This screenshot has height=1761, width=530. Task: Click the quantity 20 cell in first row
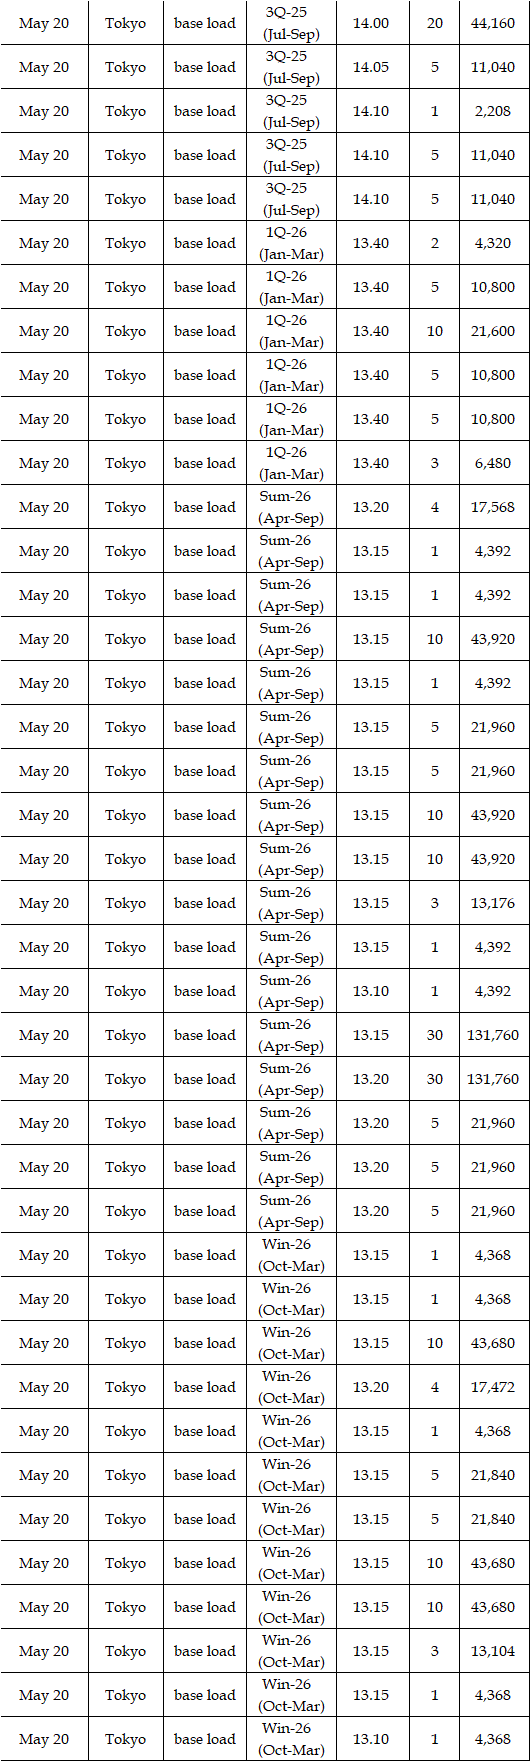pos(435,23)
